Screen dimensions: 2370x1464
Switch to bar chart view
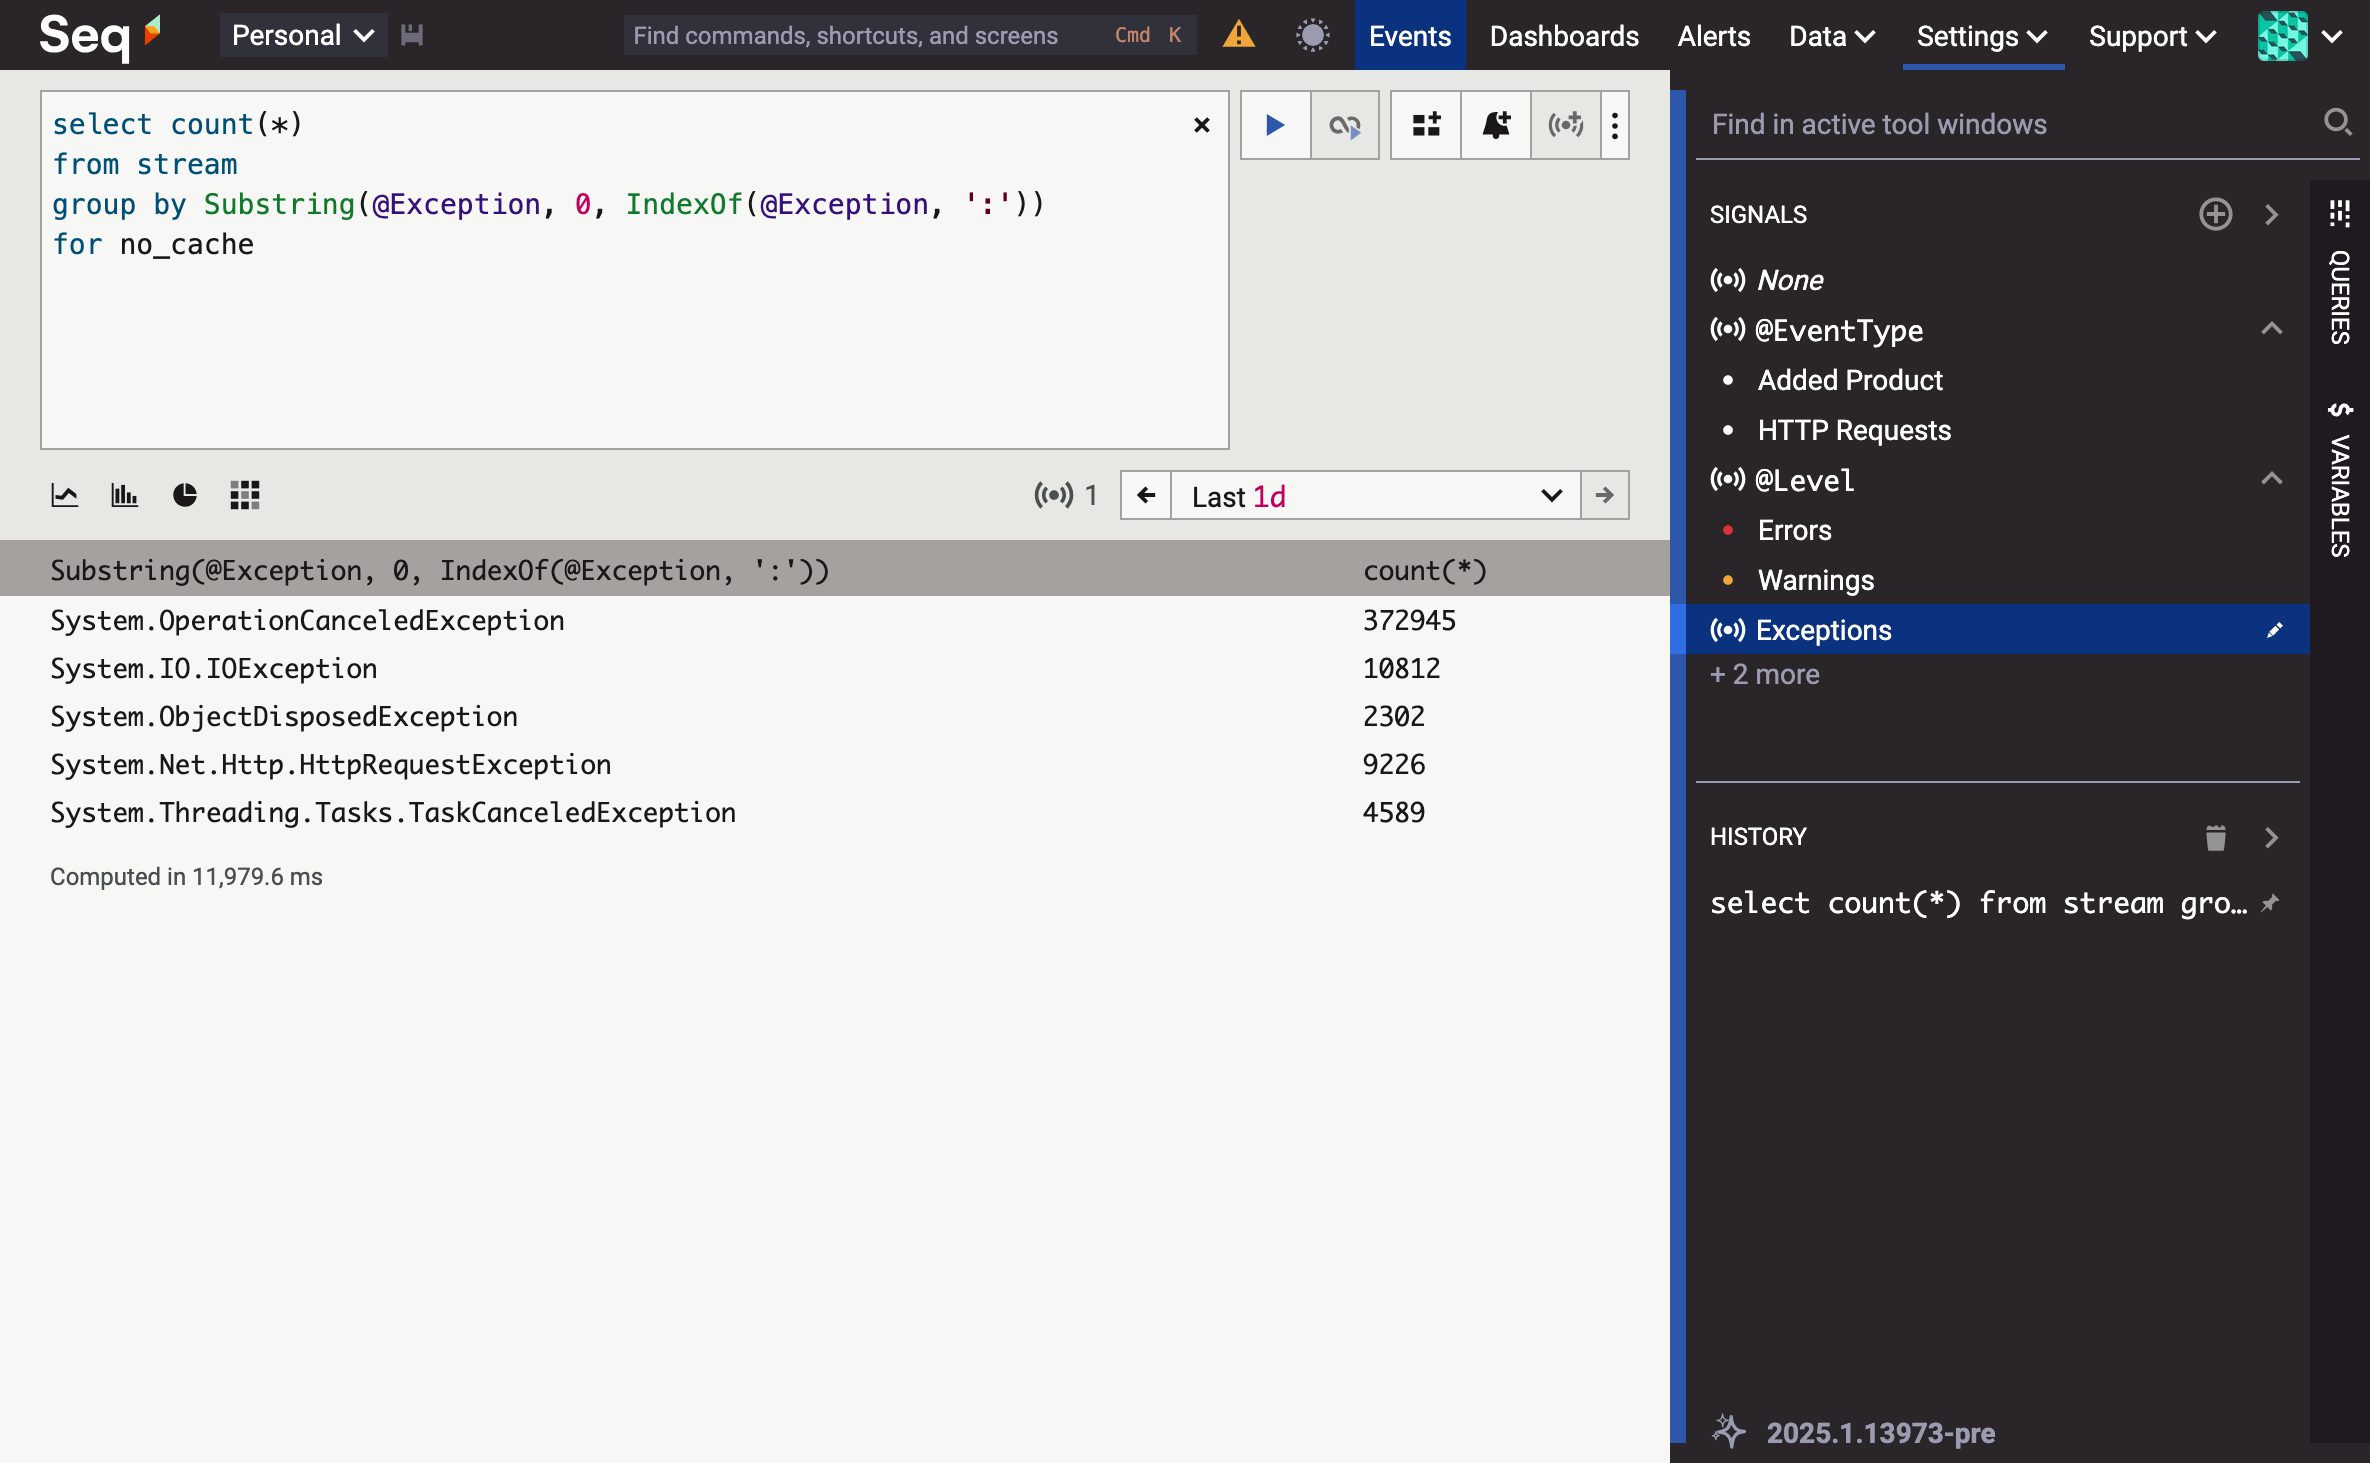[x=125, y=495]
